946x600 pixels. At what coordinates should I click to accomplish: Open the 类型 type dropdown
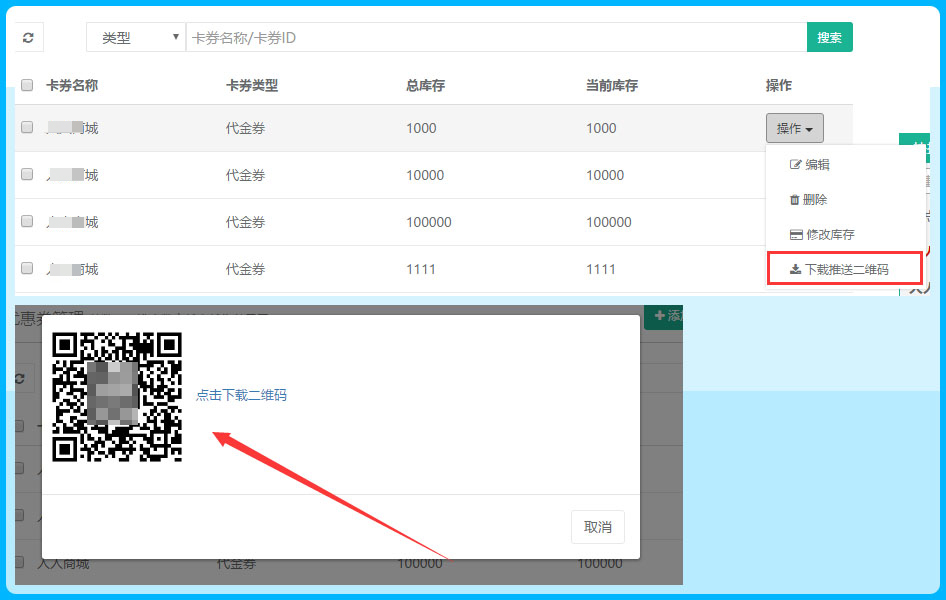[136, 38]
